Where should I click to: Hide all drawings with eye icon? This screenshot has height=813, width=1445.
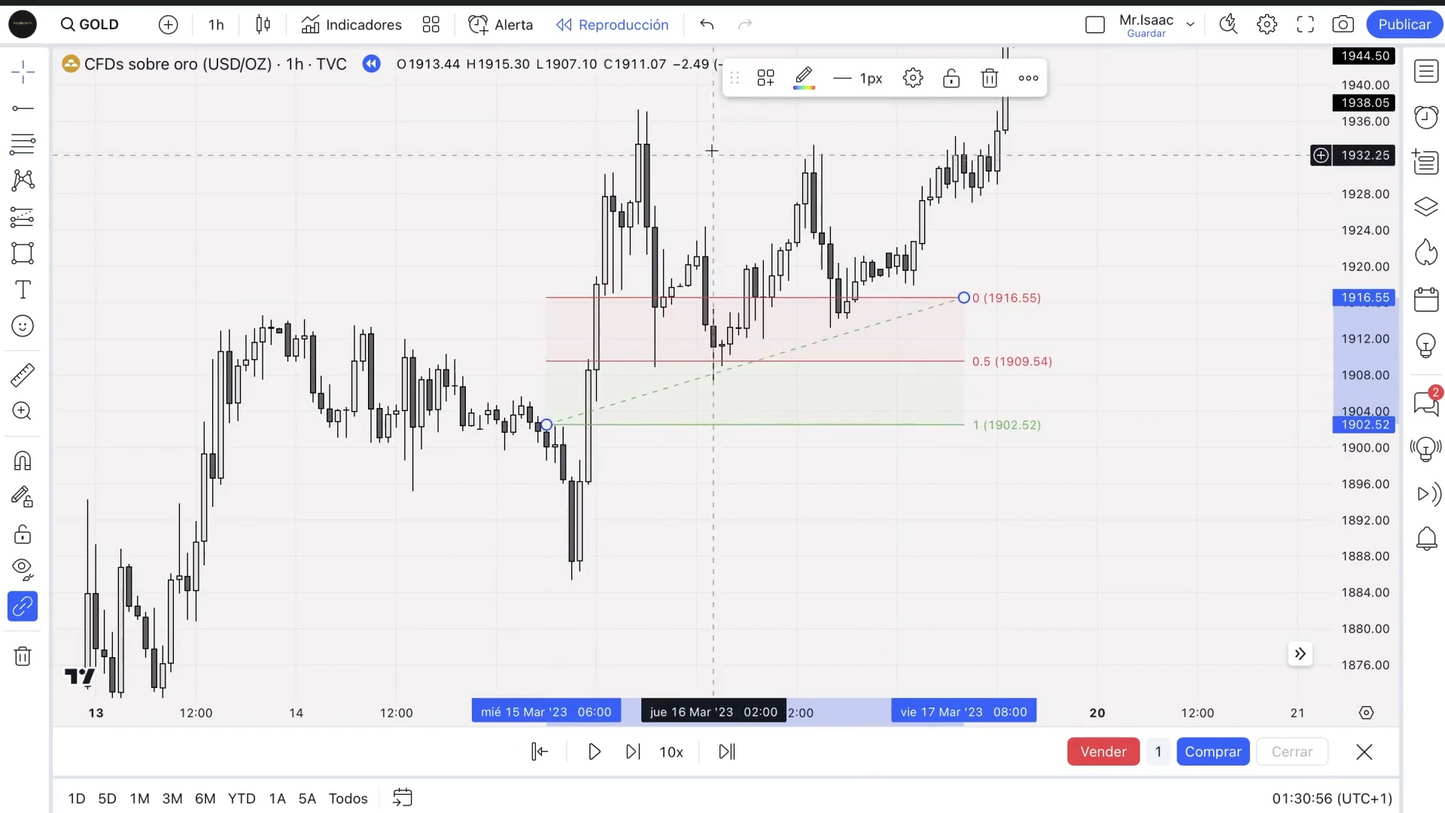pyautogui.click(x=22, y=569)
